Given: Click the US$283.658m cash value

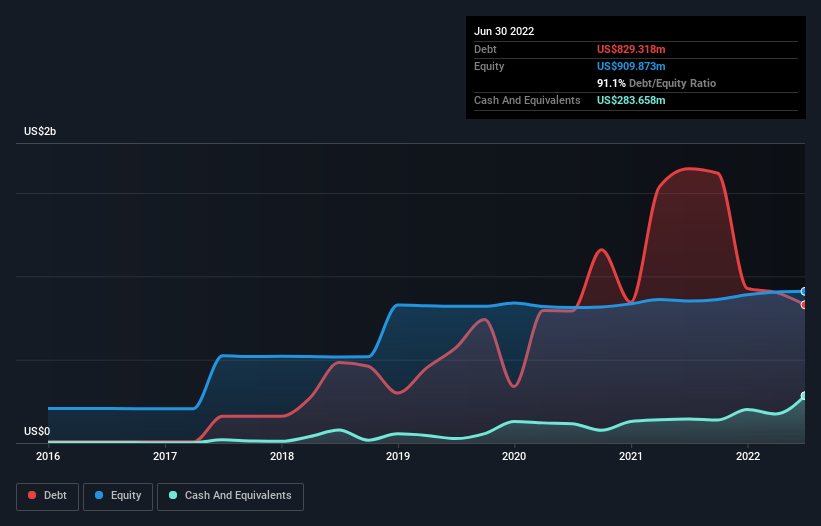Looking at the screenshot, I should click(x=631, y=100).
